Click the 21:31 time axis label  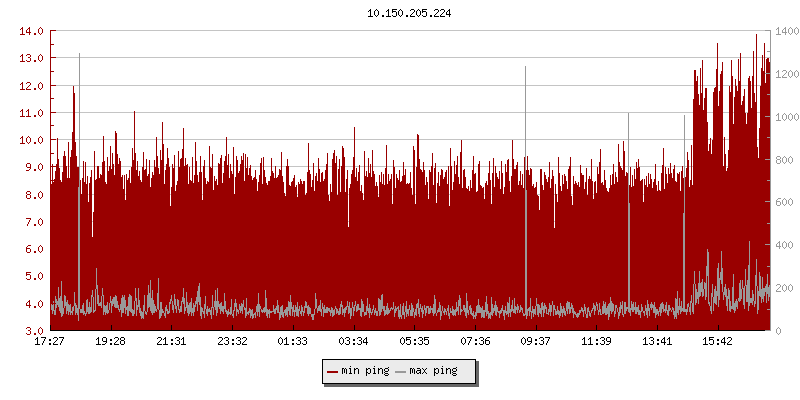click(x=171, y=342)
